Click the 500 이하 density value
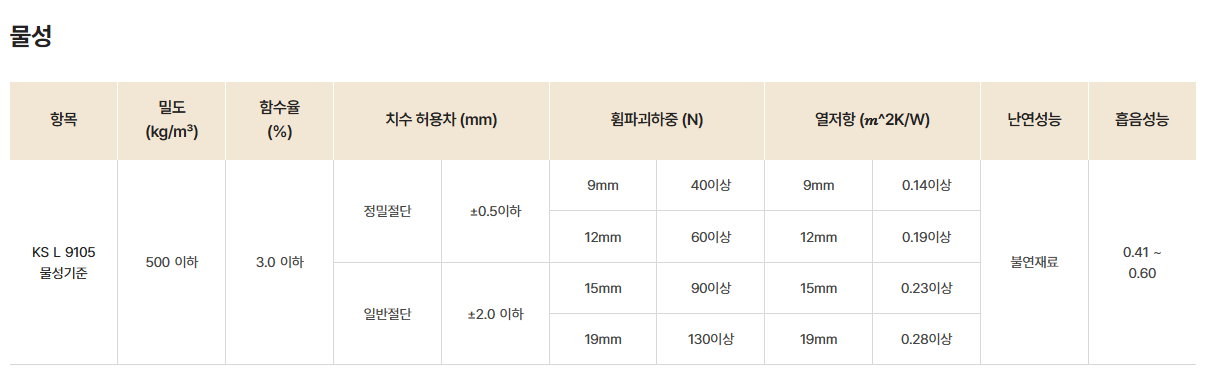The image size is (1215, 391). point(171,262)
